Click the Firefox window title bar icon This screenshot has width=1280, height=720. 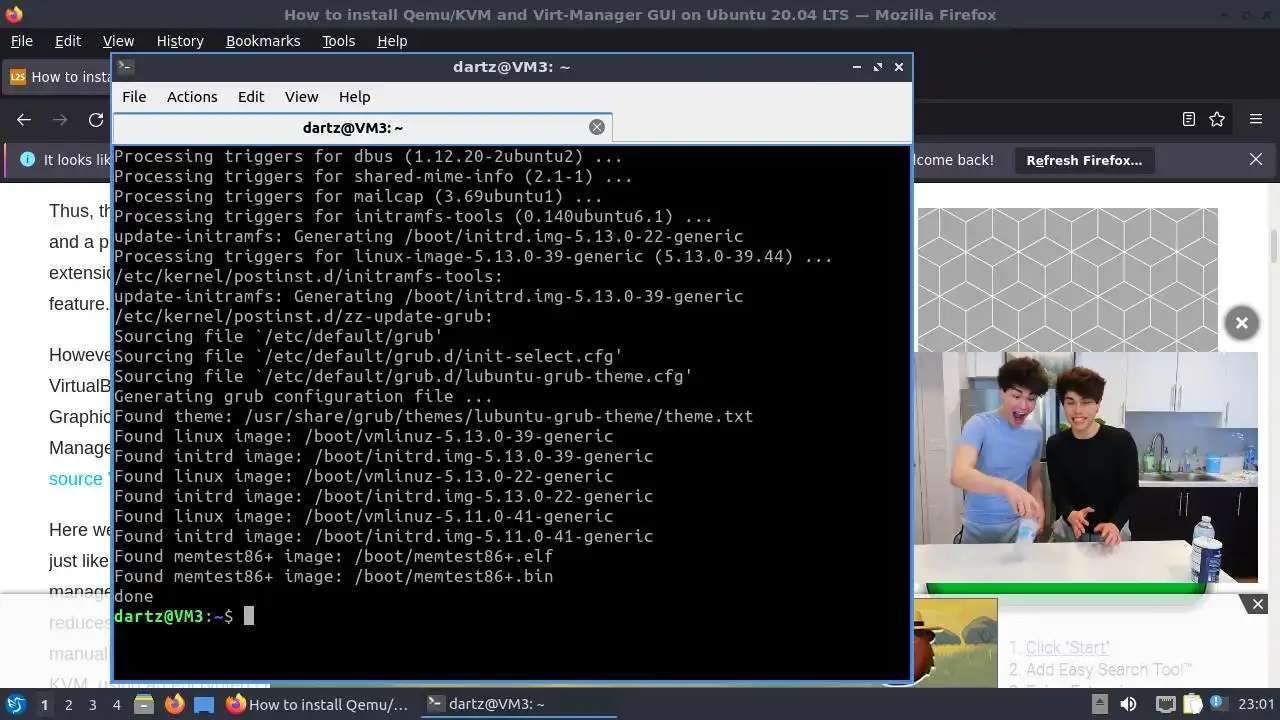13,14
